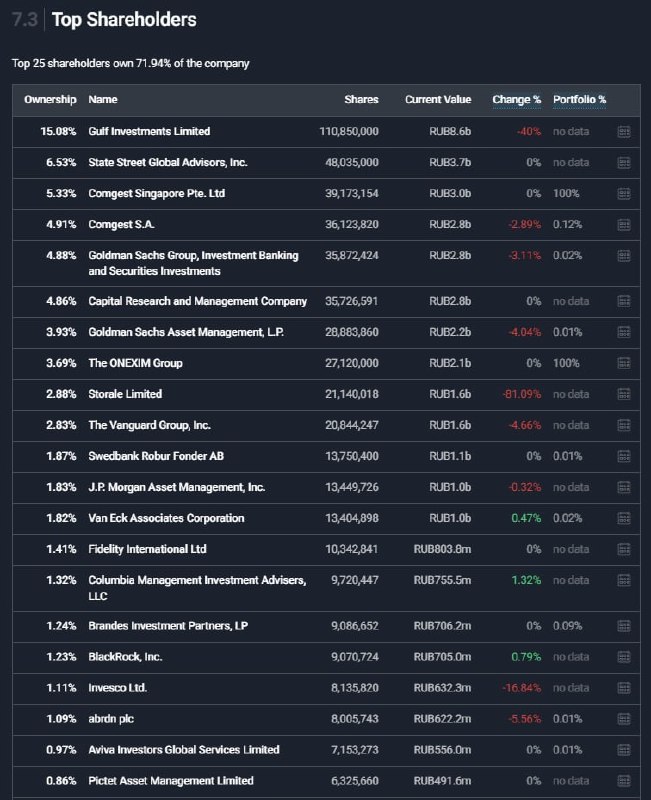Open details icon for The Vanguard Group row
This screenshot has height=800, width=651.
click(x=623, y=426)
